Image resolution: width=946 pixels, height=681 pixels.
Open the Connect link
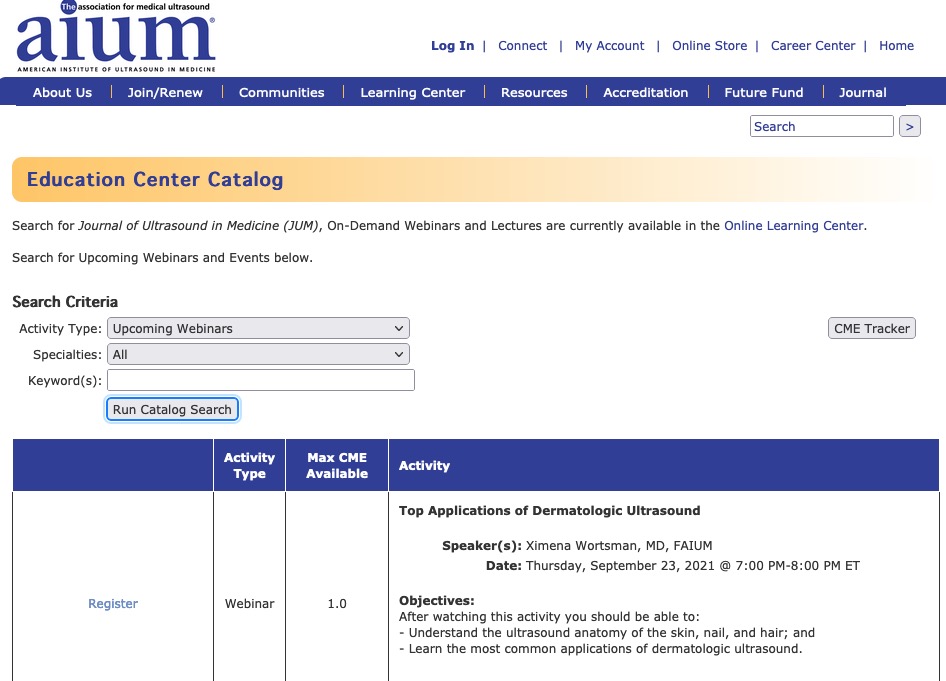522,46
